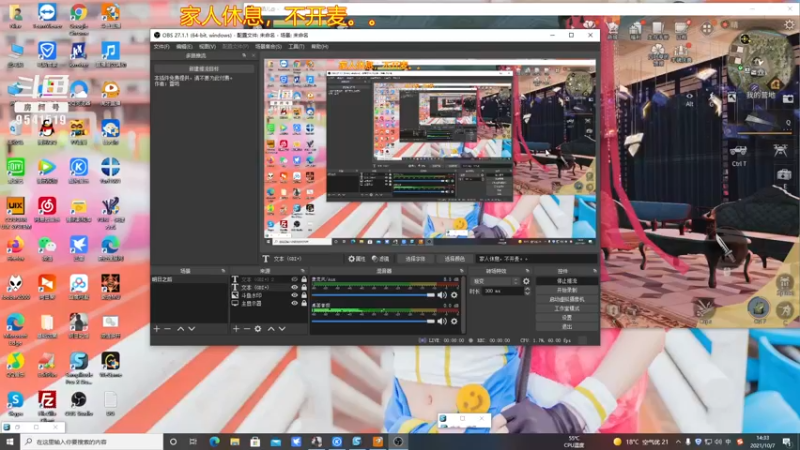Open the Windows Start menu
The width and height of the screenshot is (800, 450).
pos(9,441)
